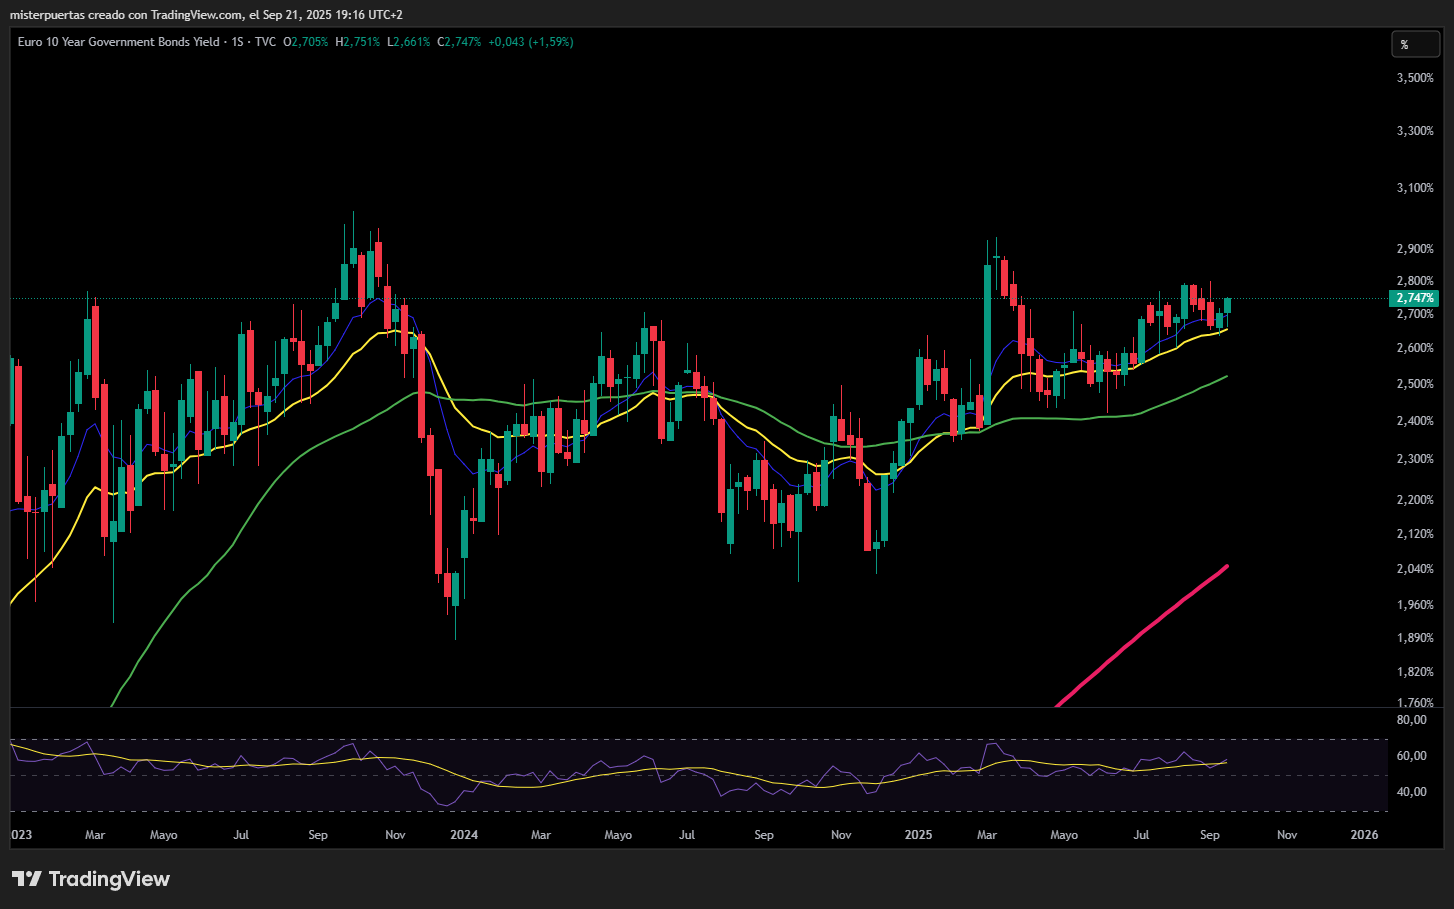Click the 2,800% price axis label
Screen dimensions: 1454x909
(1415, 281)
